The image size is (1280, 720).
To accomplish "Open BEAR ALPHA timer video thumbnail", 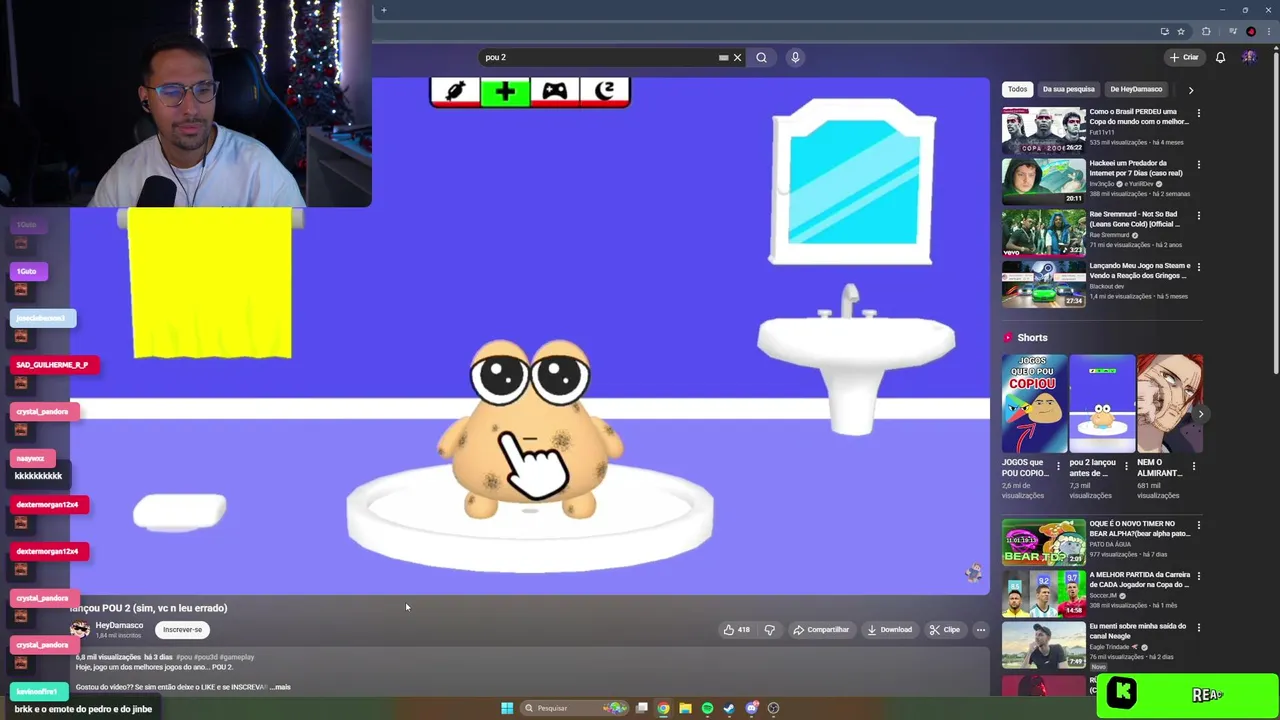I will coord(1043,541).
